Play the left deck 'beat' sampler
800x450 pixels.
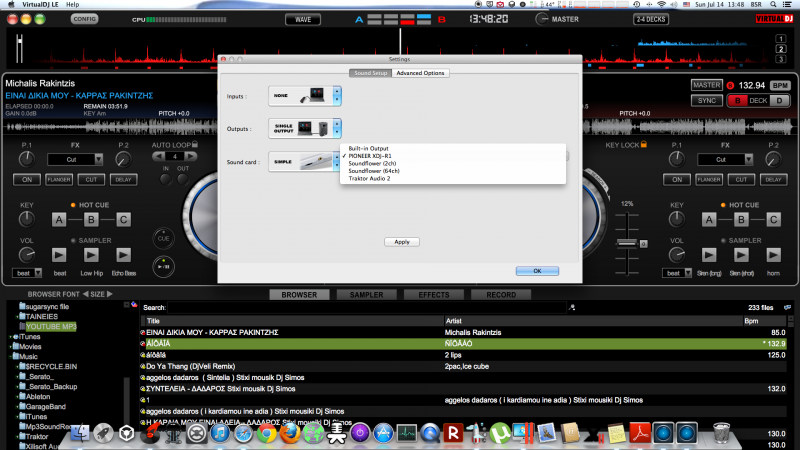coord(59,255)
